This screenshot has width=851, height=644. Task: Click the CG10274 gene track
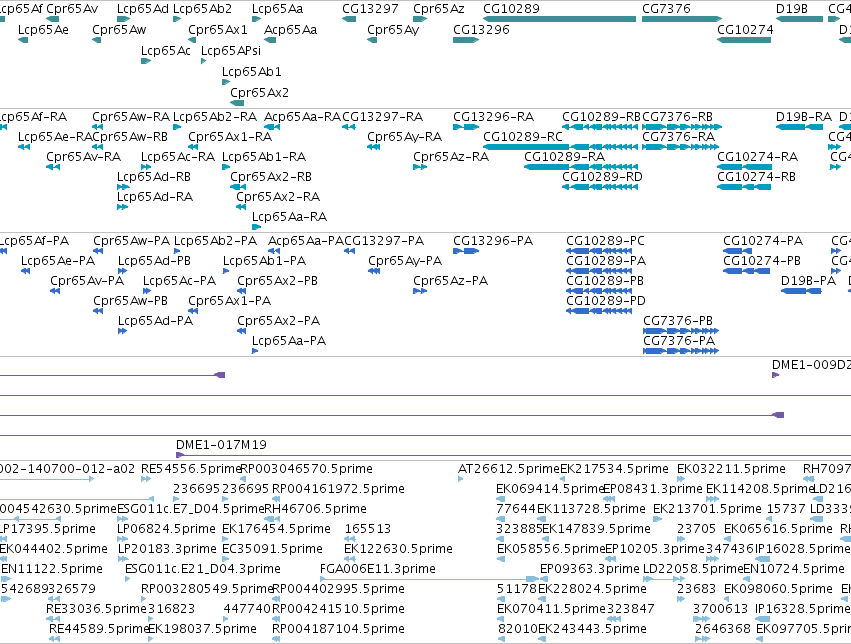(744, 40)
